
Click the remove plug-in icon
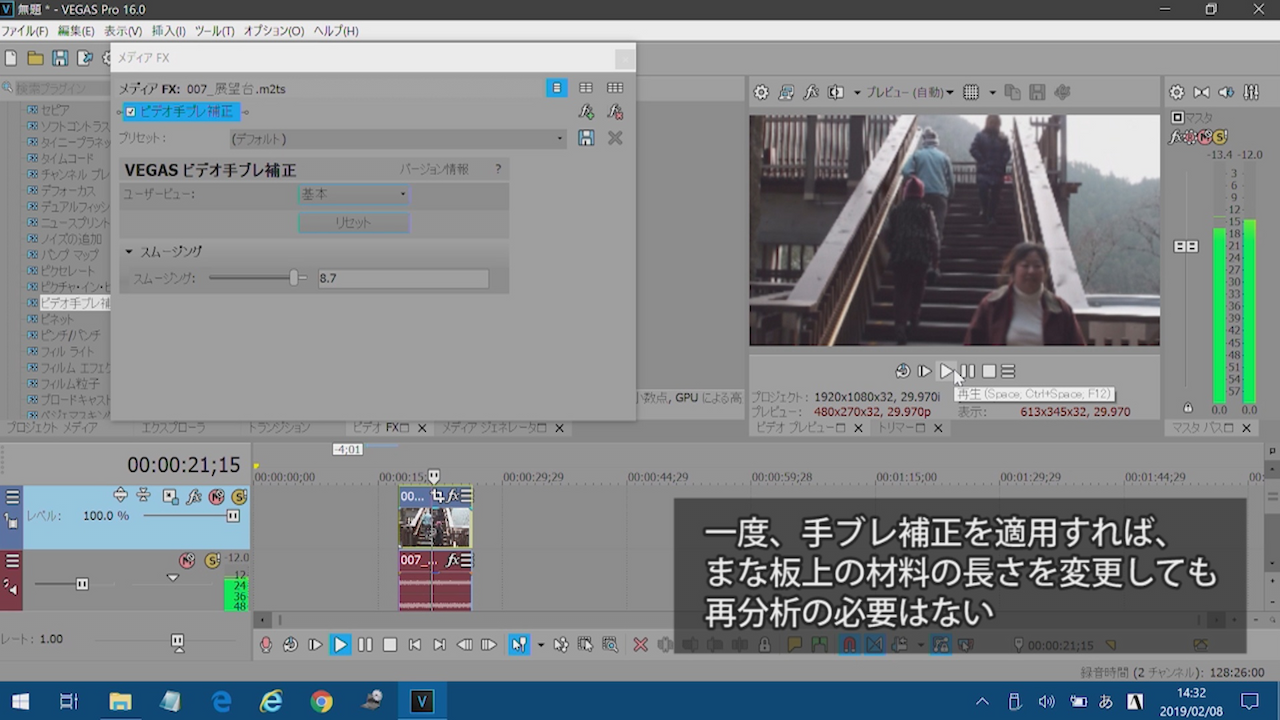pos(615,112)
